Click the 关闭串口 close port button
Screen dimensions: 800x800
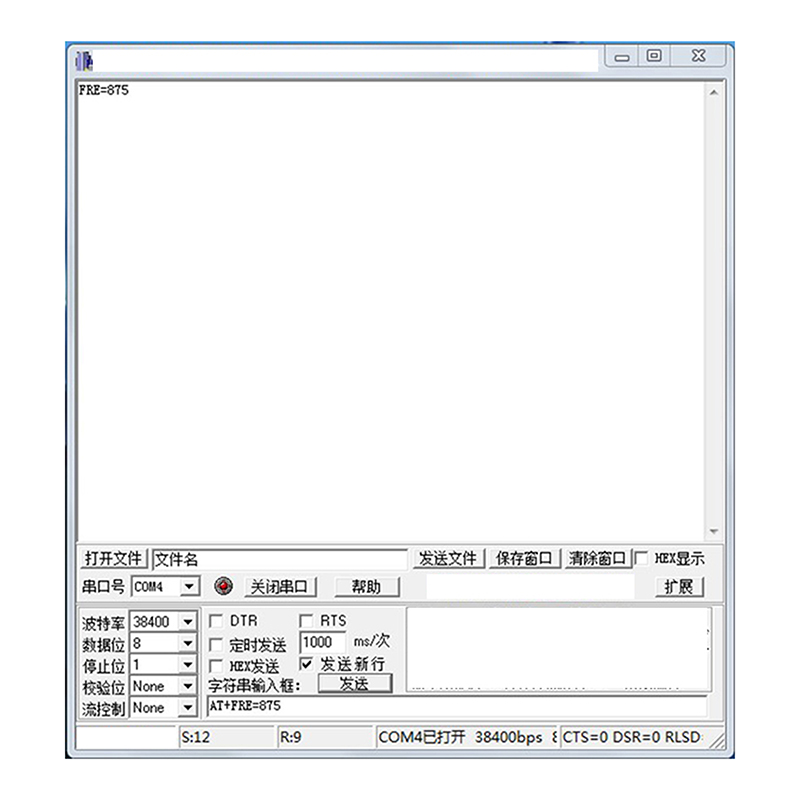(x=279, y=587)
